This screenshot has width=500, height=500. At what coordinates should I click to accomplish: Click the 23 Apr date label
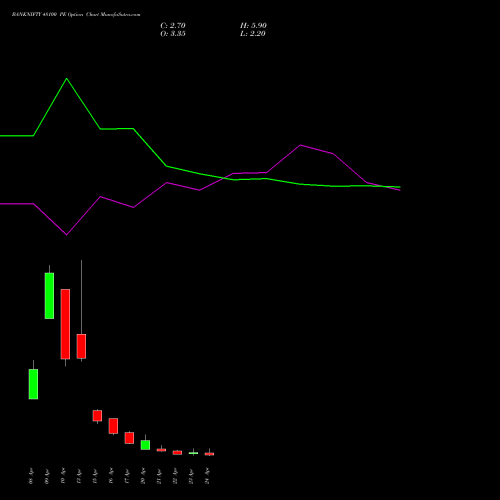(191, 476)
